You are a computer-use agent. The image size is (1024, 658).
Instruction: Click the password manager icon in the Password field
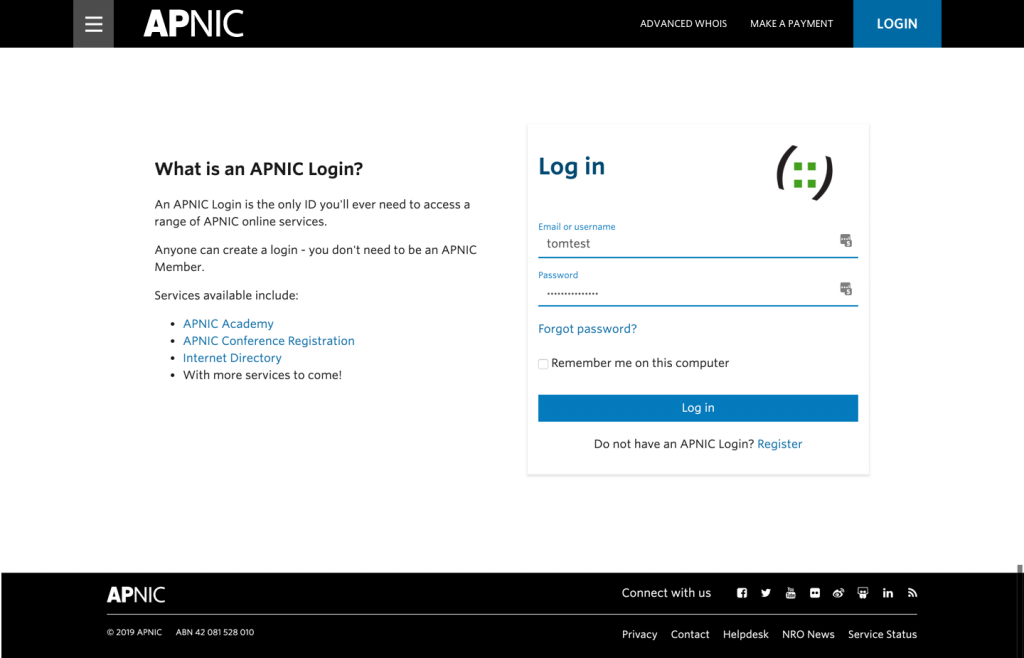tap(846, 289)
